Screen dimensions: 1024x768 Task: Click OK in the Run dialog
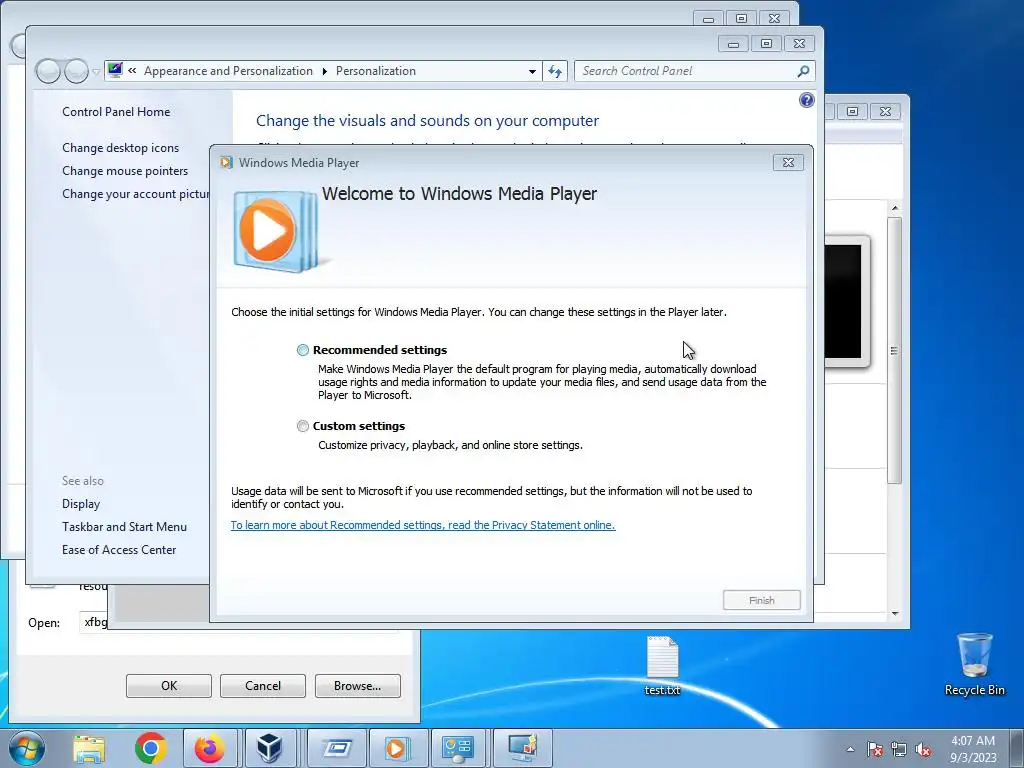pos(168,686)
